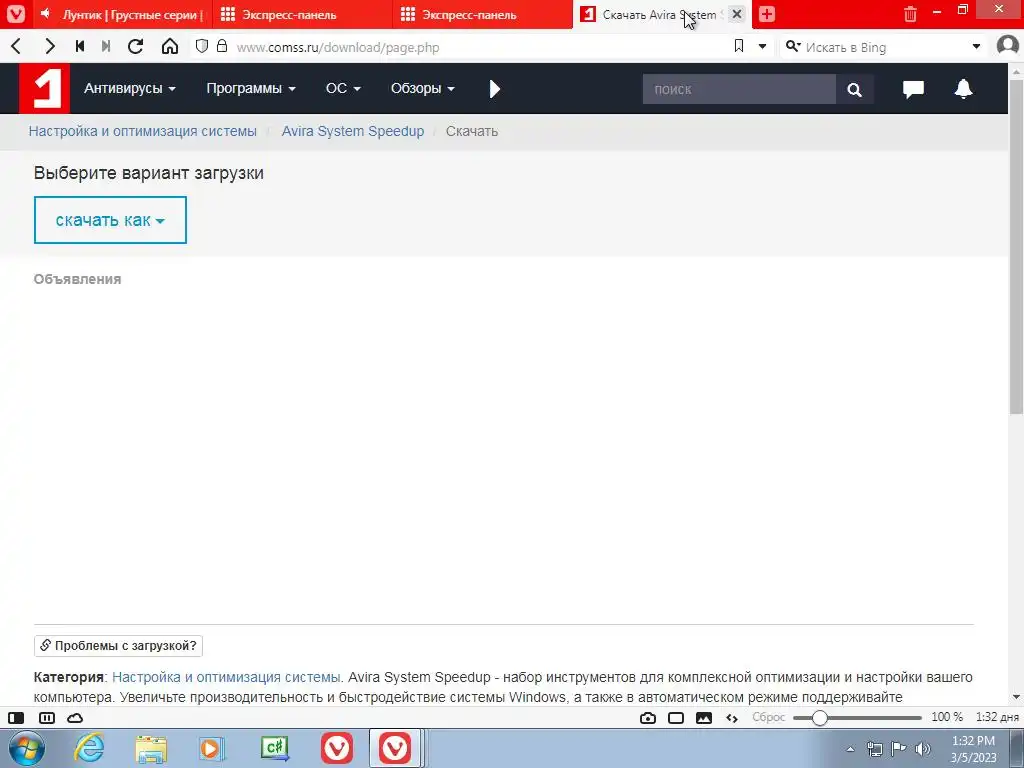
Task: Open Настройка и оптимизация системы breadcrumb
Action: 142,131
